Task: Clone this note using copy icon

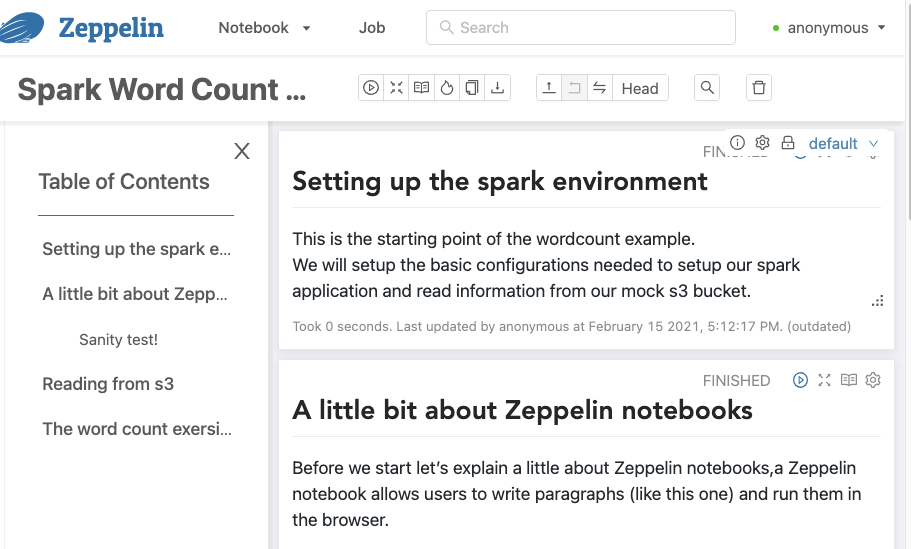Action: 472,88
